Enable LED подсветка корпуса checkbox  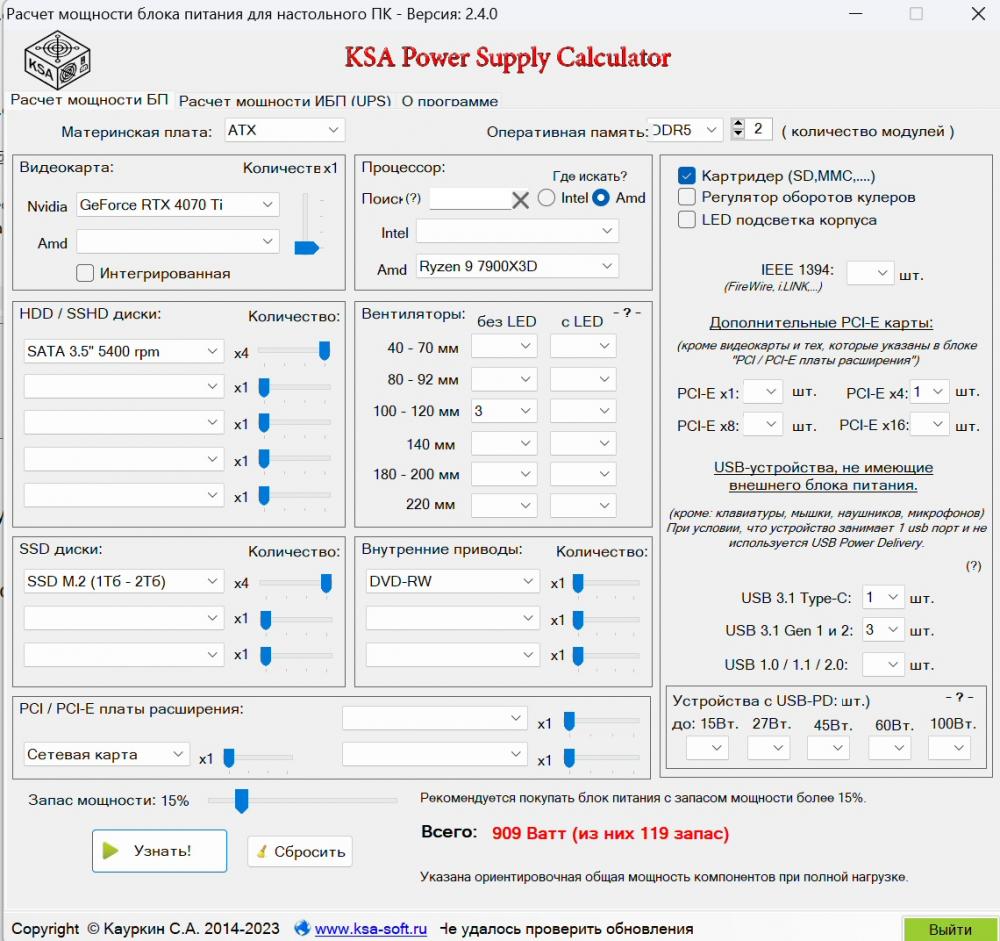686,219
